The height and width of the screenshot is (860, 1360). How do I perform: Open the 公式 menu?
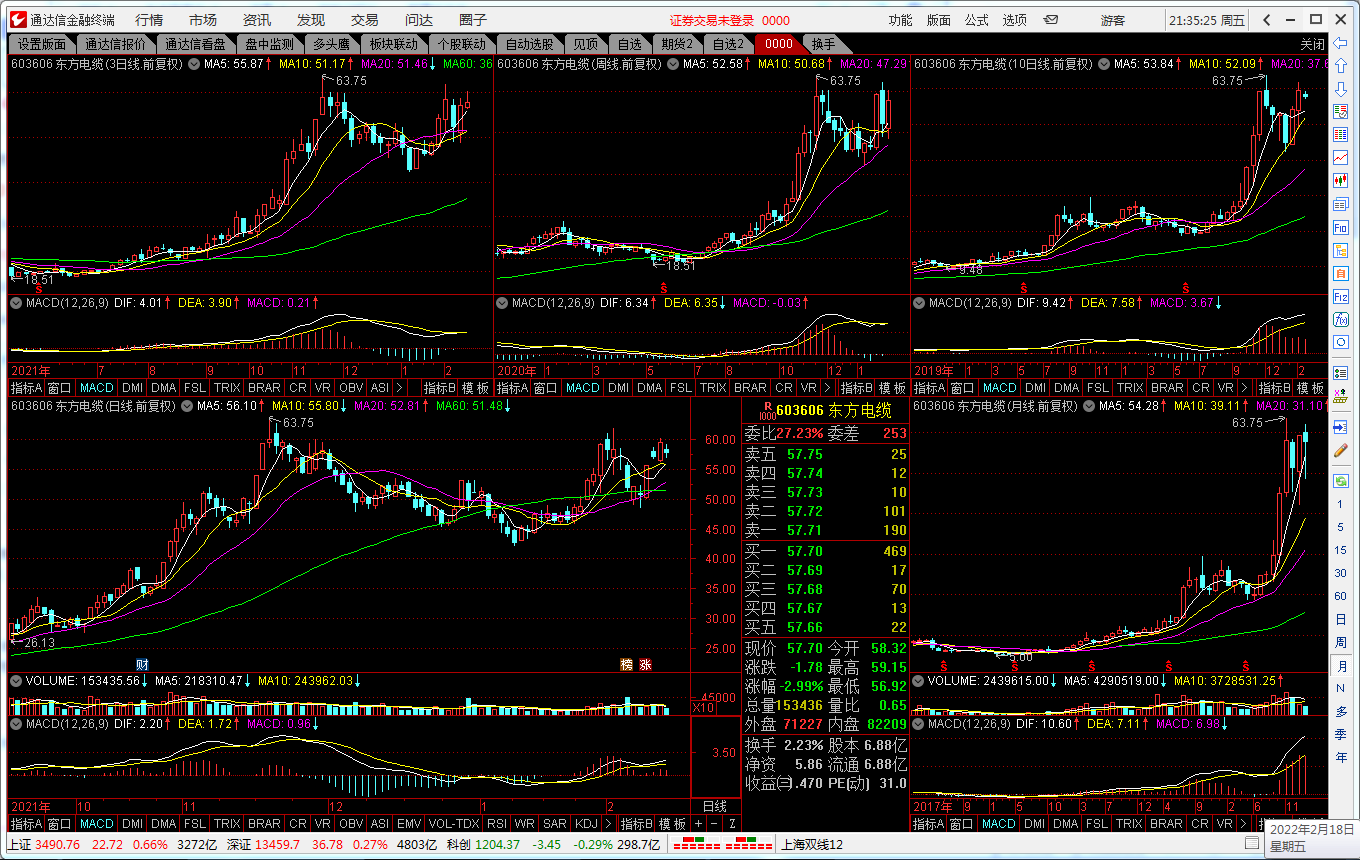click(977, 20)
